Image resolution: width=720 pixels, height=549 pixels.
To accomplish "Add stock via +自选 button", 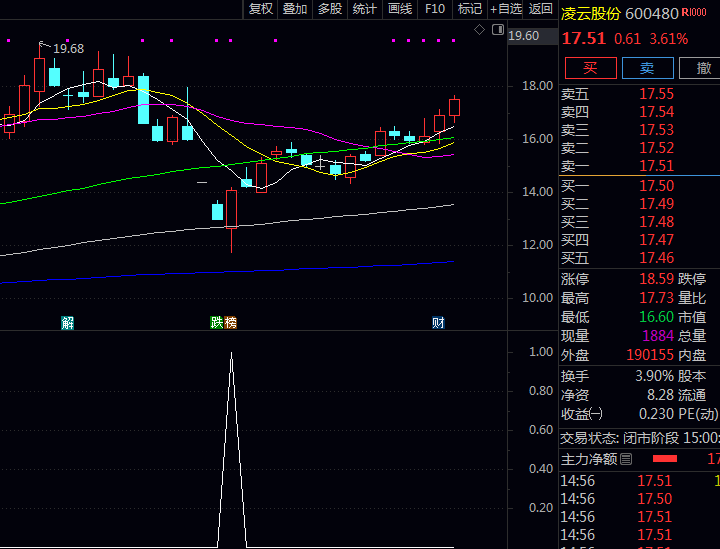I will pyautogui.click(x=505, y=9).
